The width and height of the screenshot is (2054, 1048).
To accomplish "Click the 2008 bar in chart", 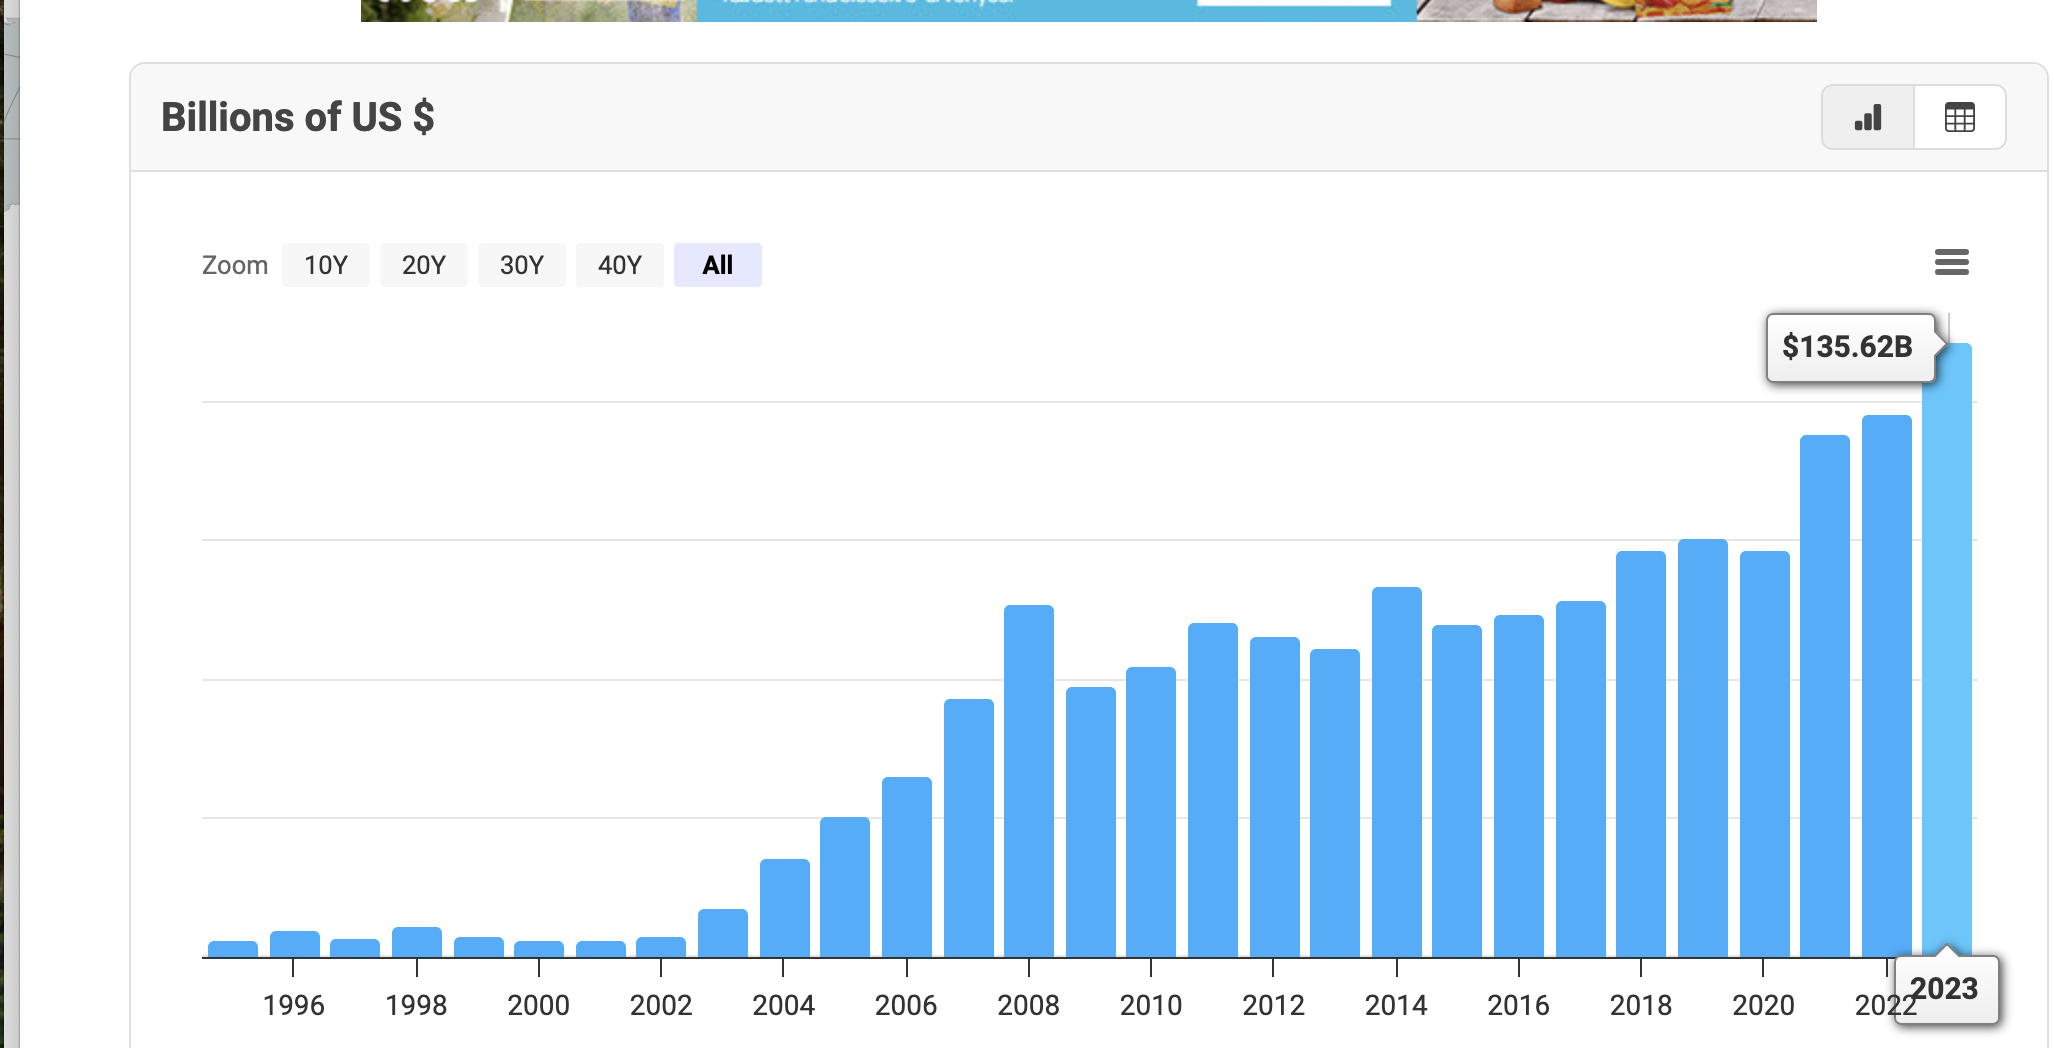I will pos(1029,781).
